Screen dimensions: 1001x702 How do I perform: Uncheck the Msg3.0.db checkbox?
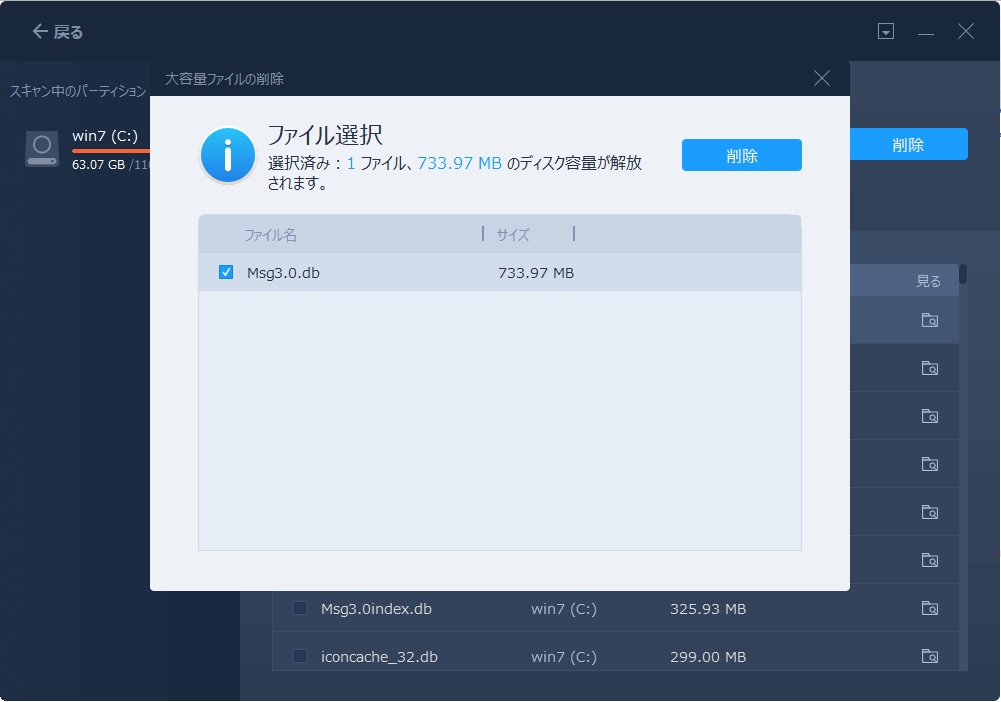[x=225, y=271]
